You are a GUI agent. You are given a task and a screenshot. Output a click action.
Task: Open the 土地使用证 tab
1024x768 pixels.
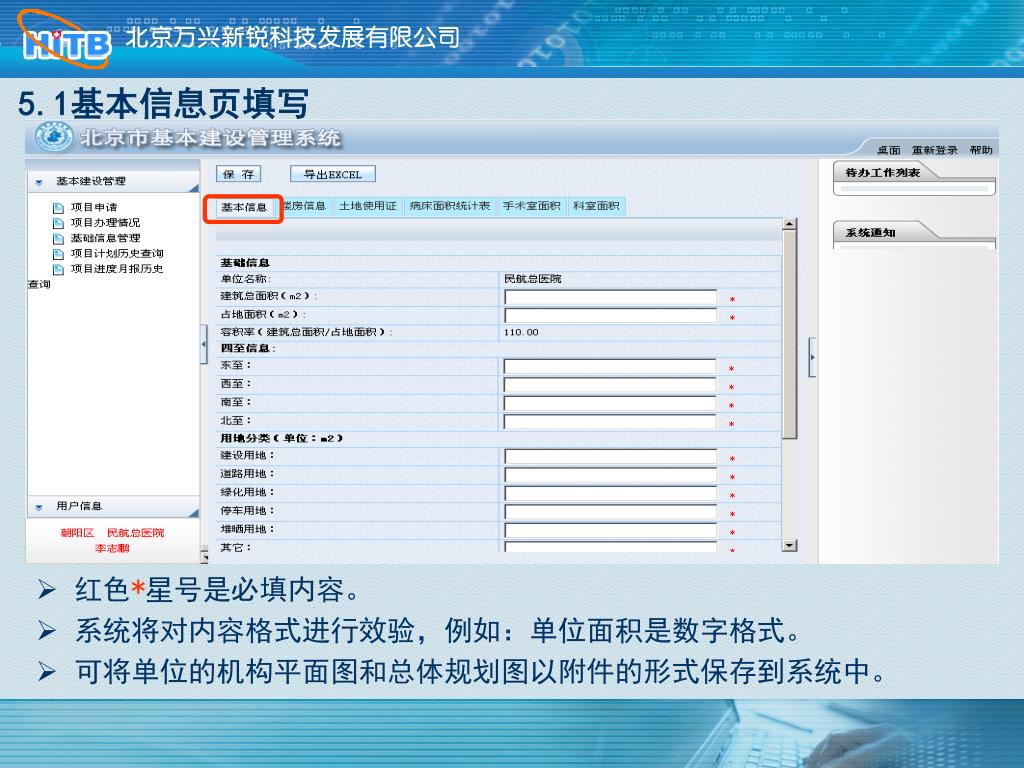tap(368, 206)
